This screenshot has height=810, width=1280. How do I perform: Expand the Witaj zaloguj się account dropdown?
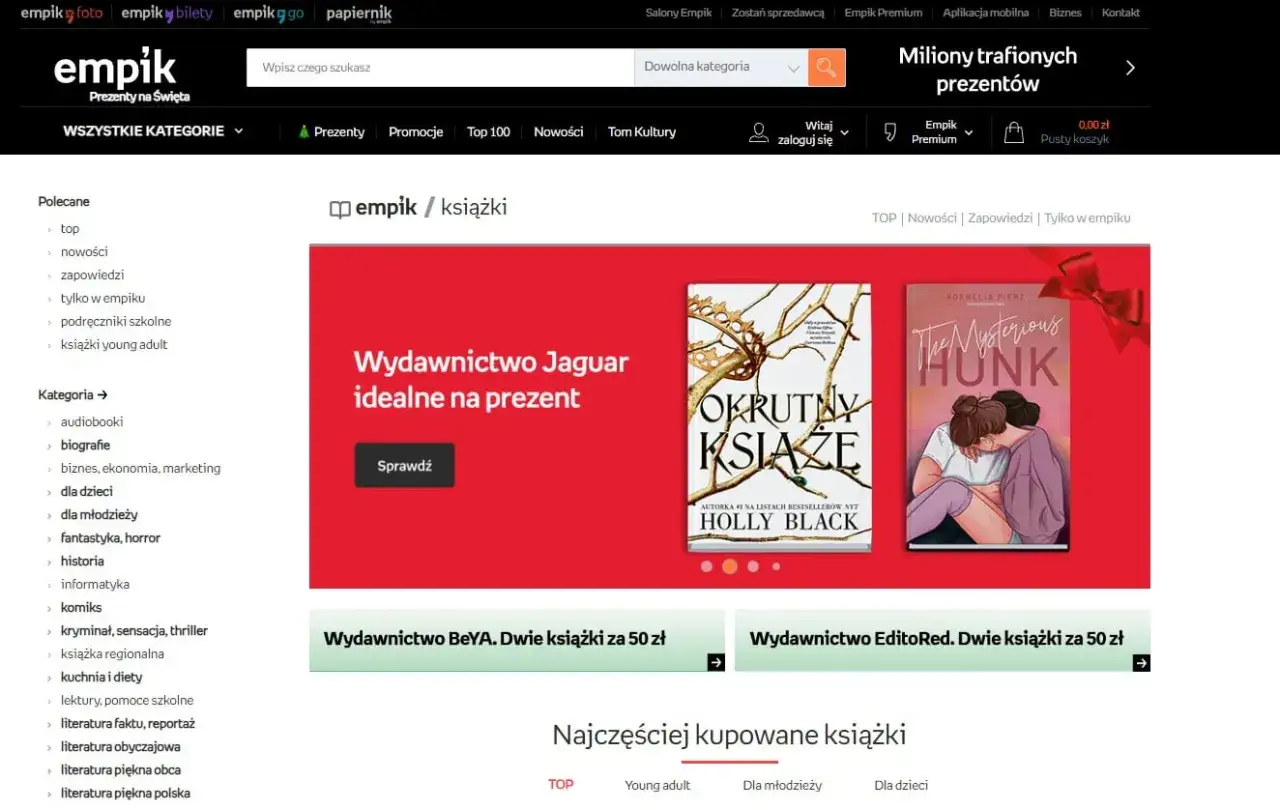coord(820,131)
